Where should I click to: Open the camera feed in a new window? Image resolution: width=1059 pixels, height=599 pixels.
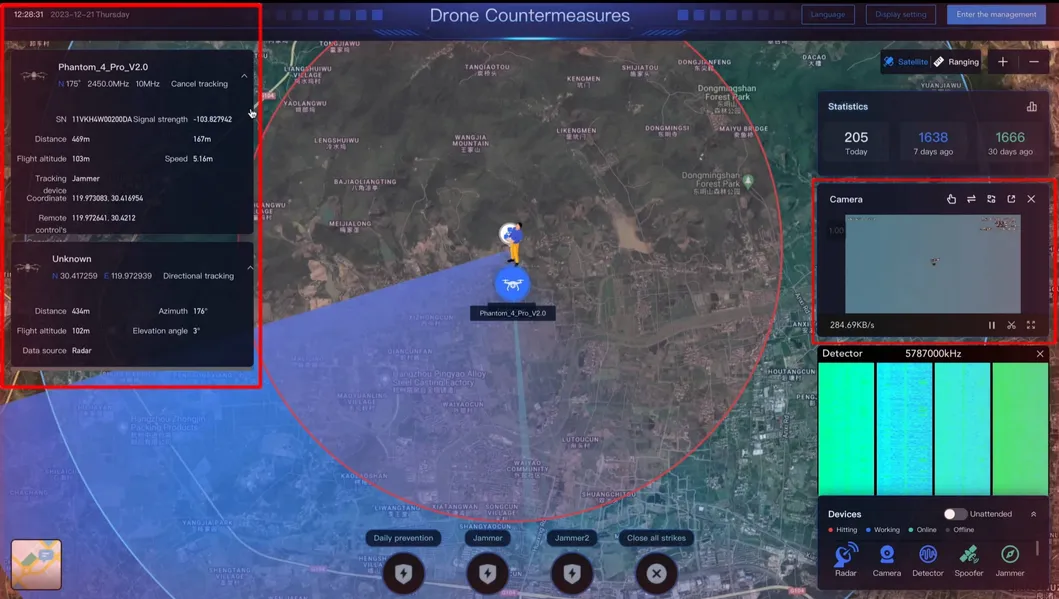click(x=1010, y=199)
